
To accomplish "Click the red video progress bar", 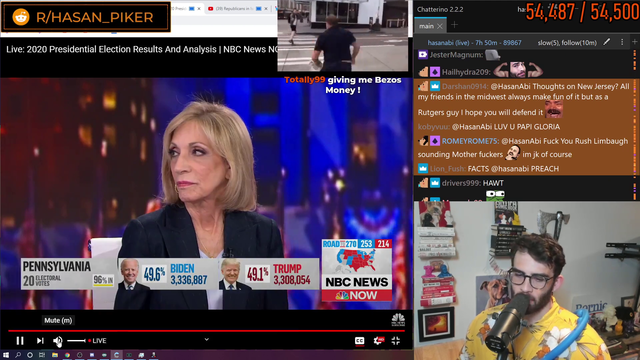I will (206, 330).
